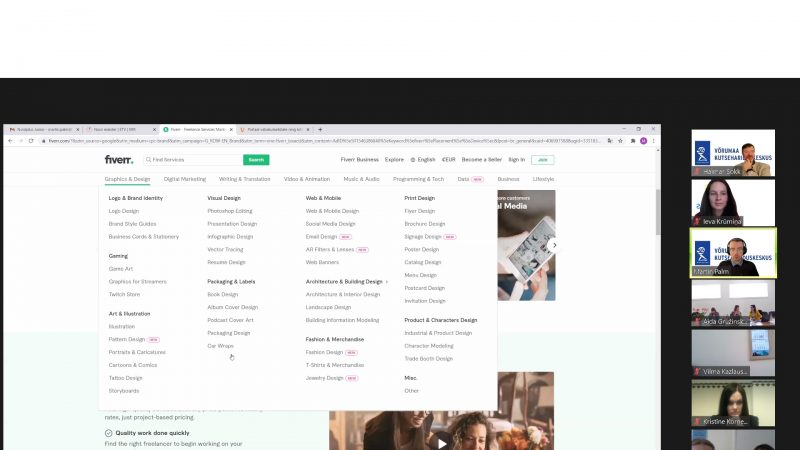Select Pattern Design subcategory
Image resolution: width=800 pixels, height=450 pixels.
127,339
